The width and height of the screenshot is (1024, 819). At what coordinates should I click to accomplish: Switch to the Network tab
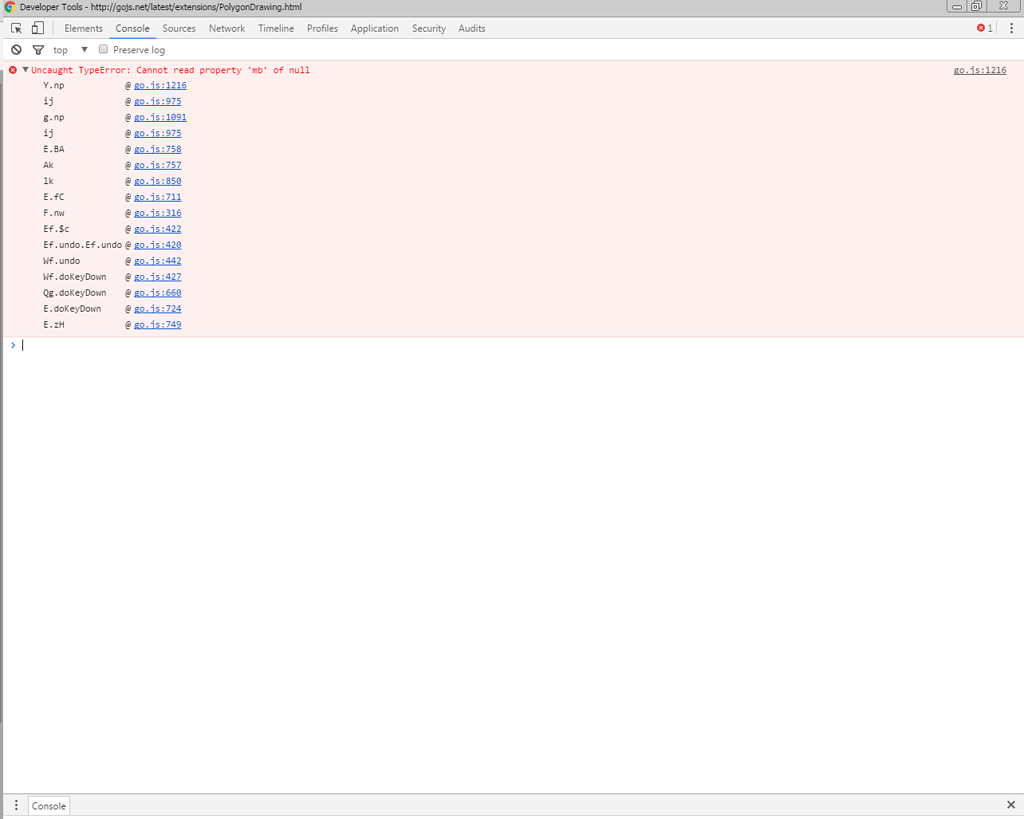(226, 28)
